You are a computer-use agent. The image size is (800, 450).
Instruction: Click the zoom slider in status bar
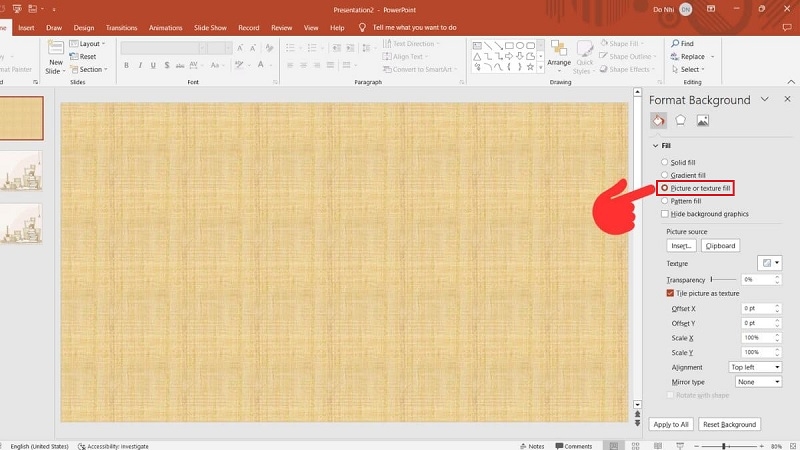pos(728,446)
